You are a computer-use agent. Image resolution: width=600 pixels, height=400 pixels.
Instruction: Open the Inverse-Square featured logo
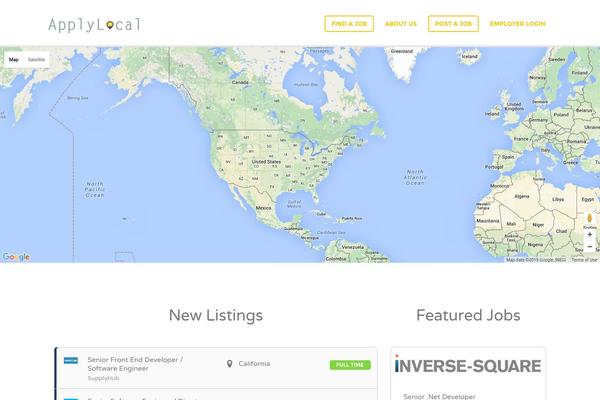point(468,365)
